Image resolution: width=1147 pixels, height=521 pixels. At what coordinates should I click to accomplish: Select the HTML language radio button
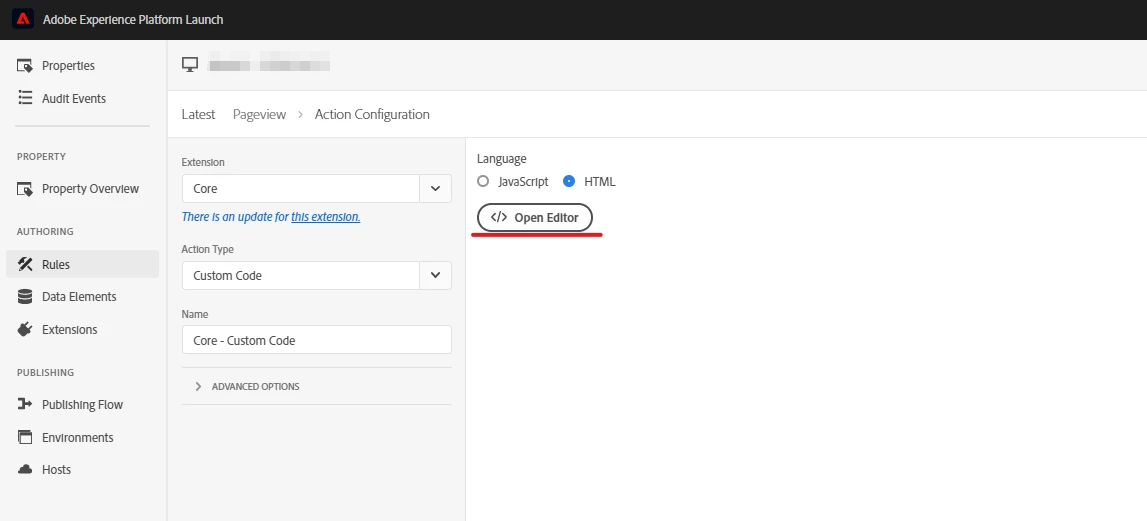(x=569, y=182)
